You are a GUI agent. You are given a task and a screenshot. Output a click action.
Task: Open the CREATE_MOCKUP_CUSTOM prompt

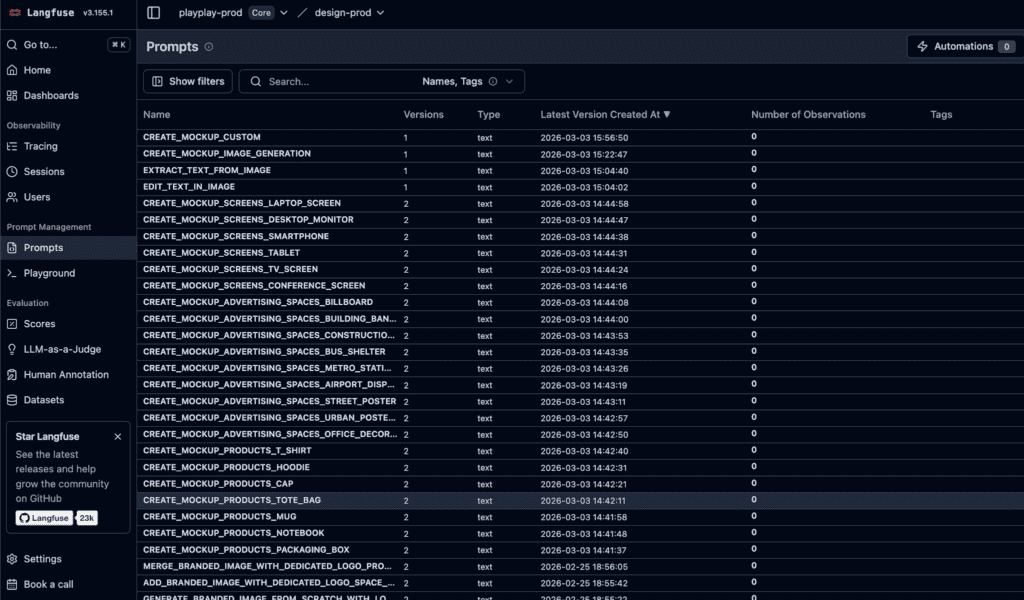click(202, 138)
